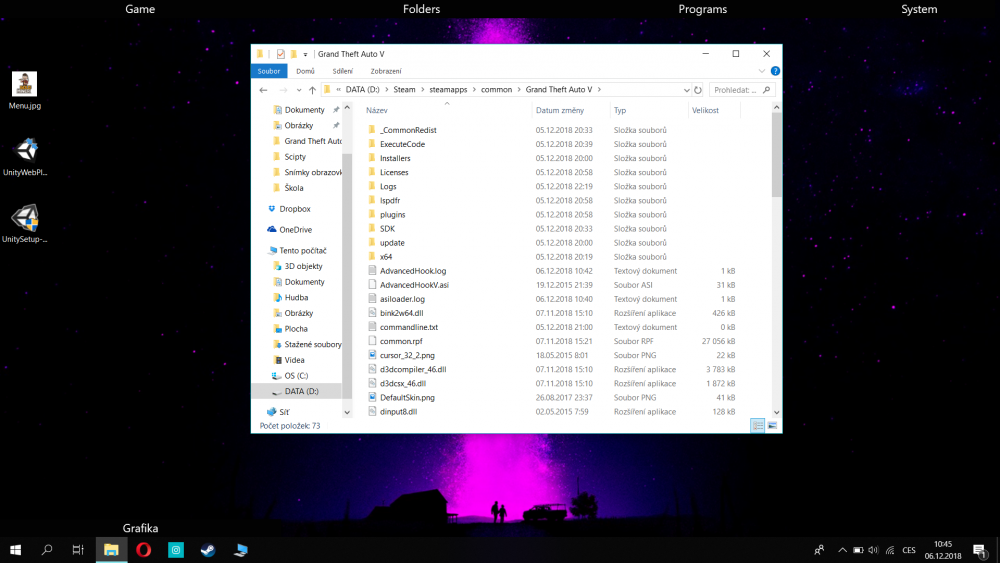The height and width of the screenshot is (563, 1000).
Task: Click the properties checkmark in title bar
Action: point(281,54)
